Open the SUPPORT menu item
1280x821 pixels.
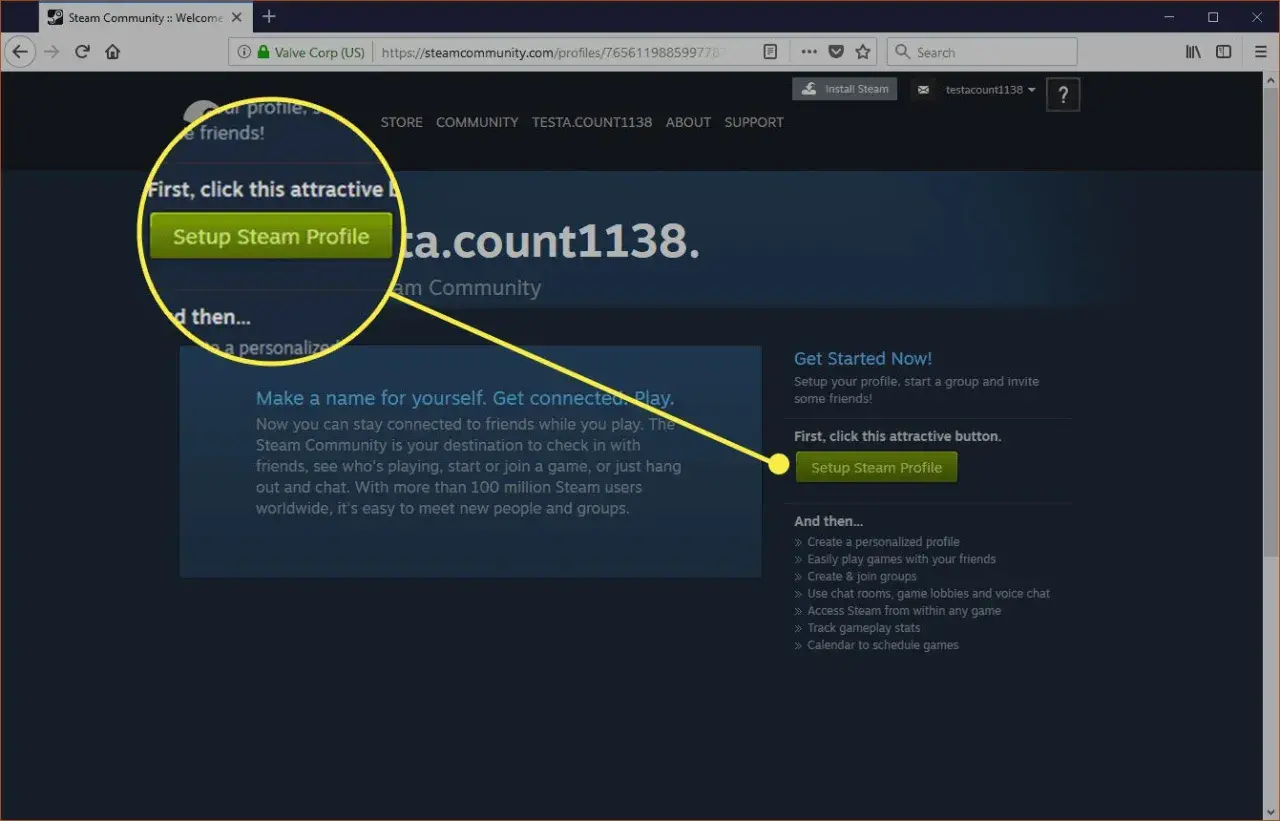[754, 122]
